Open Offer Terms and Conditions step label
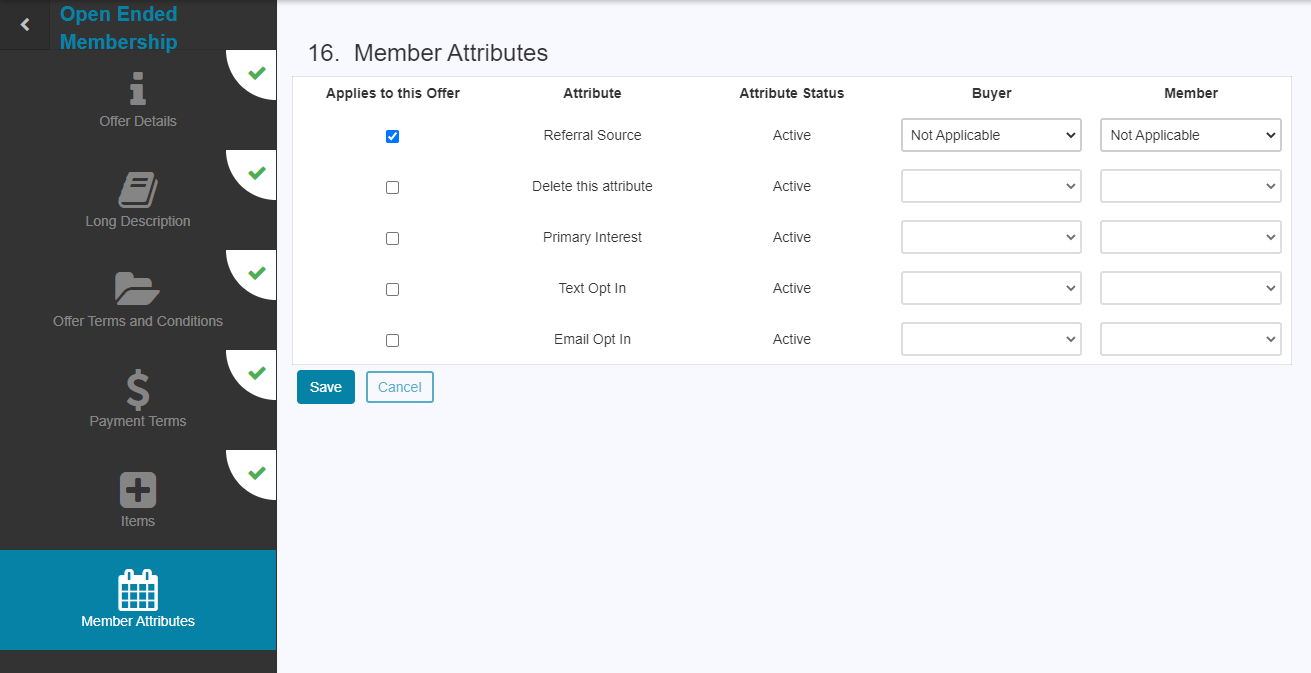Image resolution: width=1311 pixels, height=673 pixels. [x=138, y=321]
